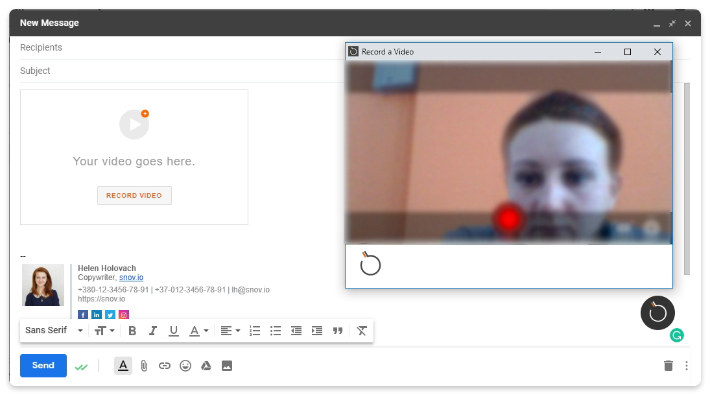Click the attach files paperclip icon

click(x=144, y=366)
